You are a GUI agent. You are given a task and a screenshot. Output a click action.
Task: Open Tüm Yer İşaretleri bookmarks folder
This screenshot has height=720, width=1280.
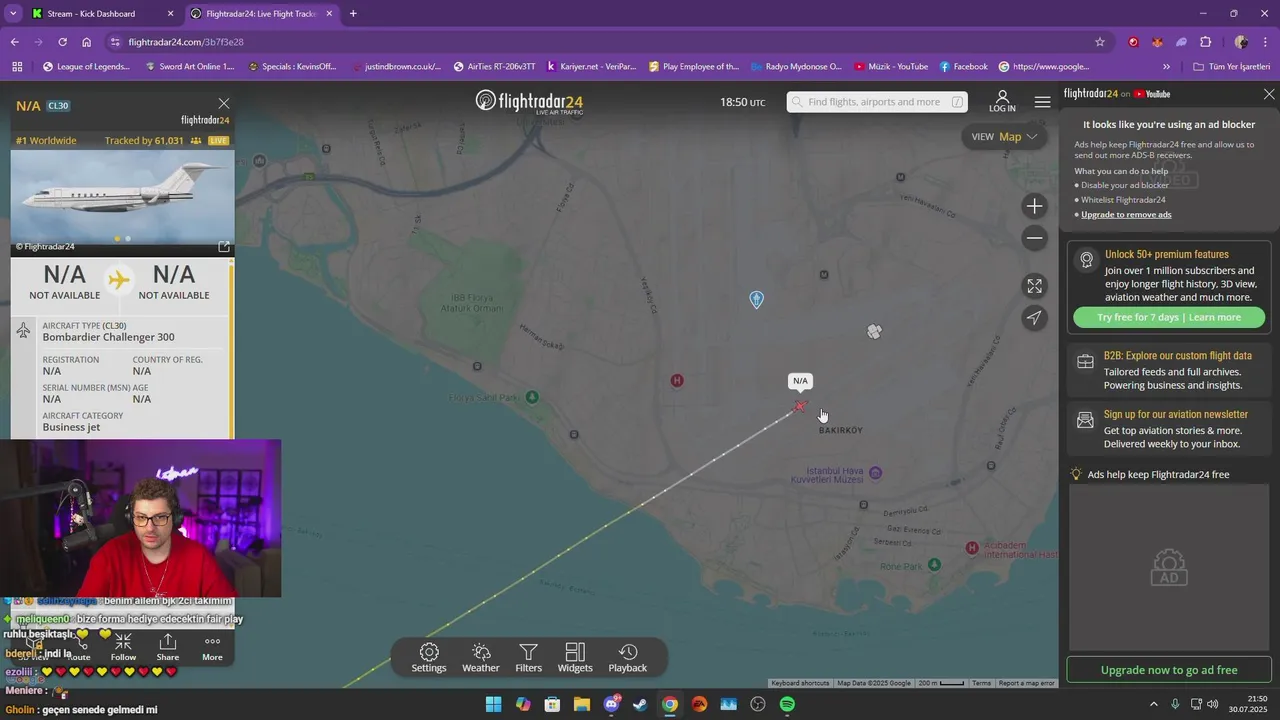1232,67
